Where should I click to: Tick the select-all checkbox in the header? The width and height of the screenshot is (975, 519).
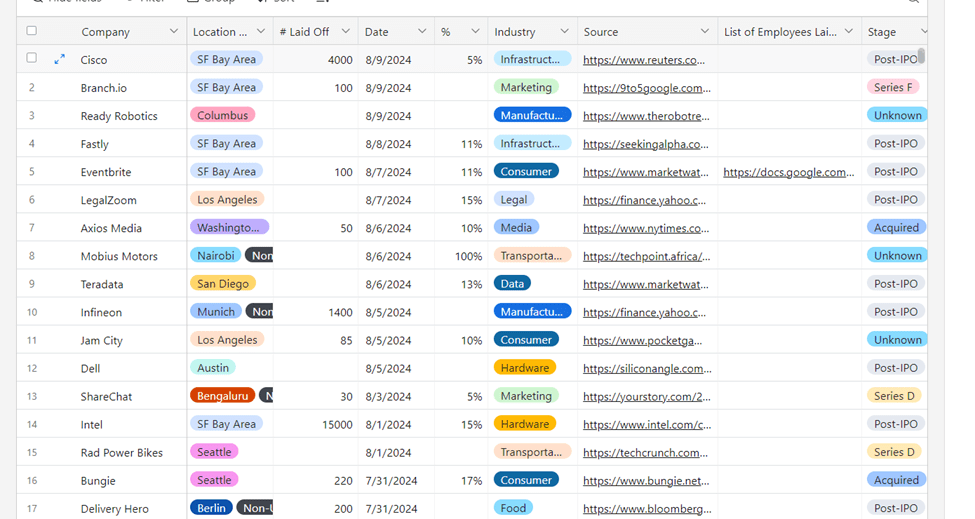(32, 30)
